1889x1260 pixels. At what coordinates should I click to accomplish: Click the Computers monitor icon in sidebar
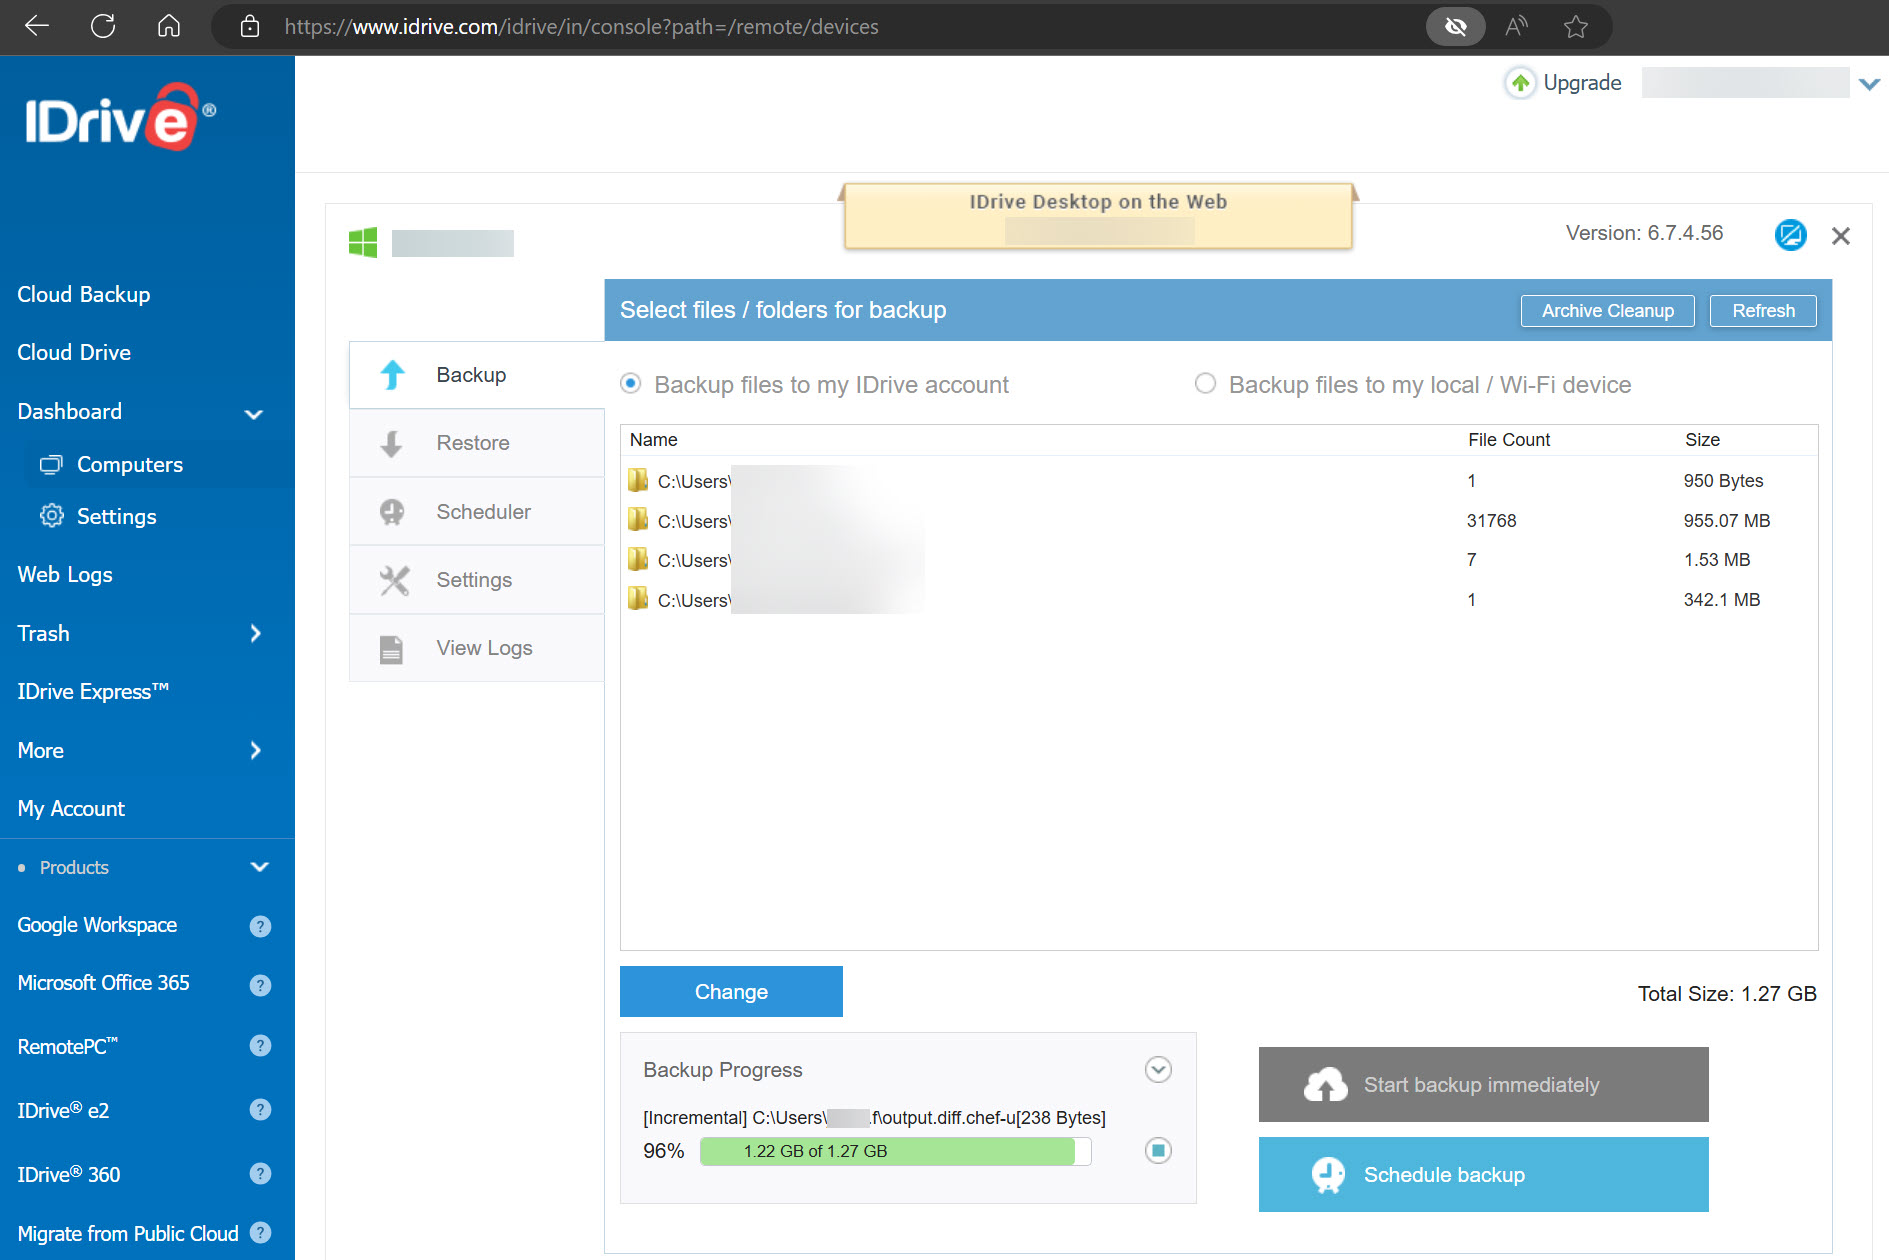click(x=51, y=465)
